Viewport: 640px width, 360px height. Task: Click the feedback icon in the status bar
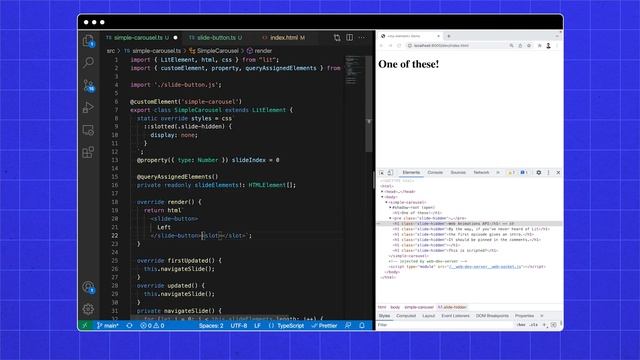[x=348, y=325]
